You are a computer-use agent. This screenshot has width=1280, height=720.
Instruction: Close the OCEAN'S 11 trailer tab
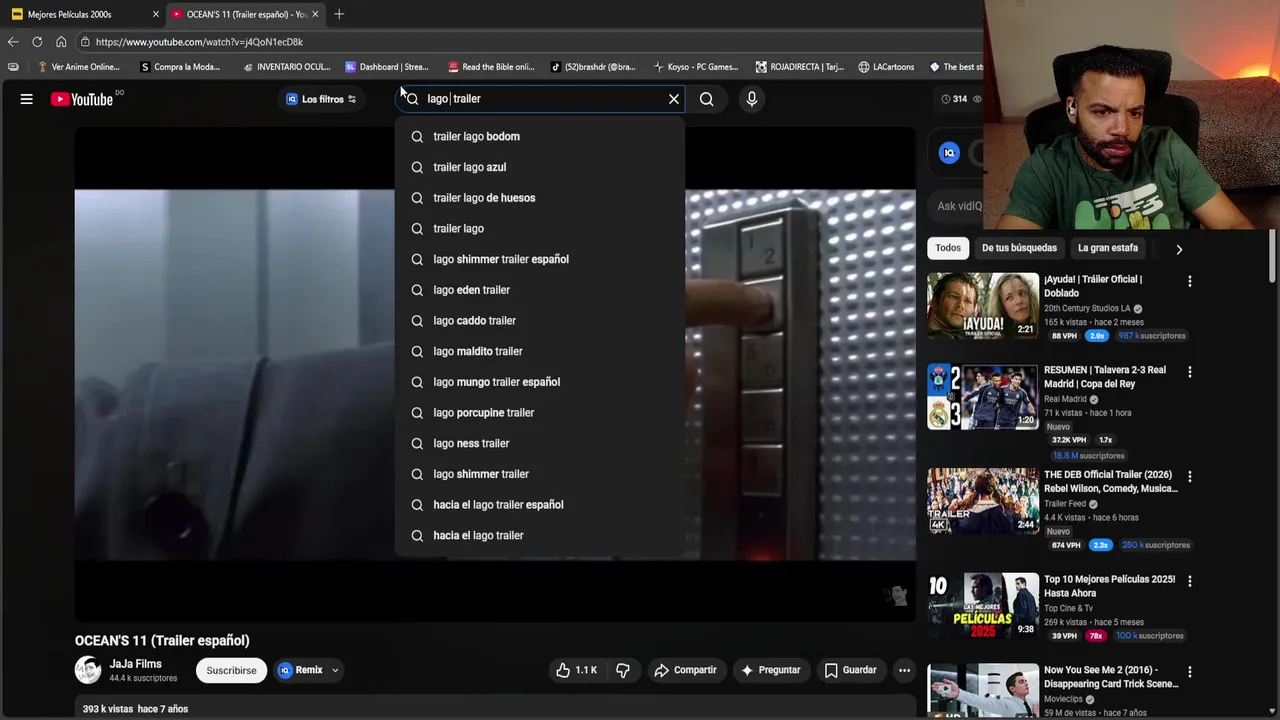(315, 14)
